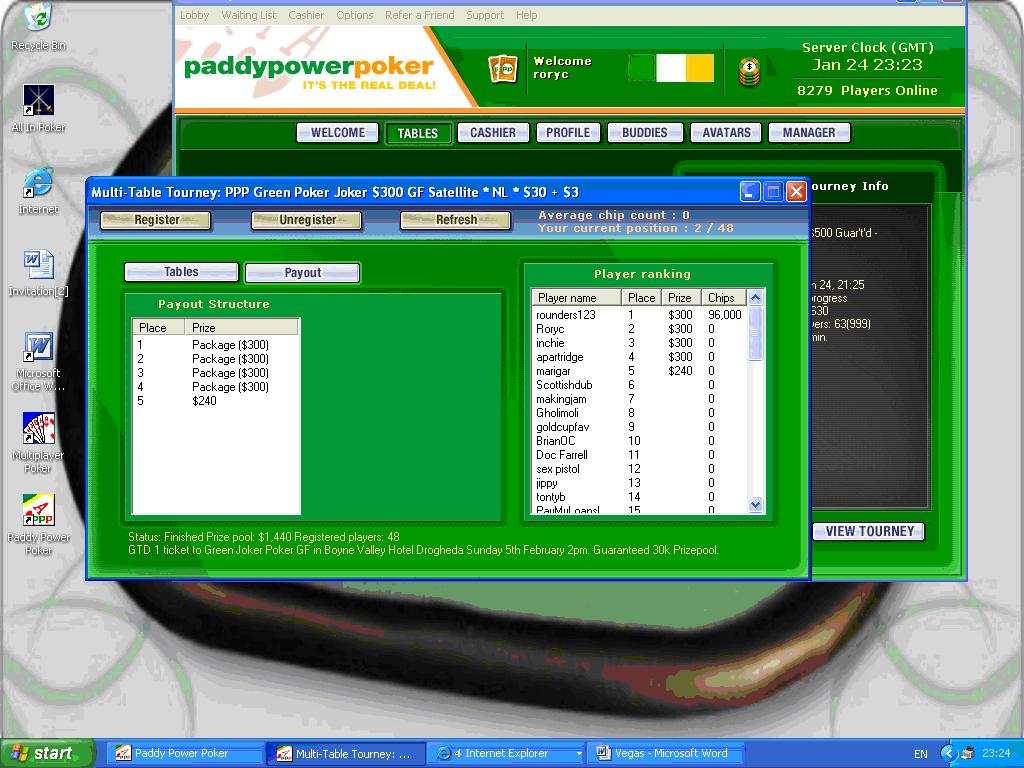
Task: Expand hidden system tray icons arrow
Action: click(949, 754)
